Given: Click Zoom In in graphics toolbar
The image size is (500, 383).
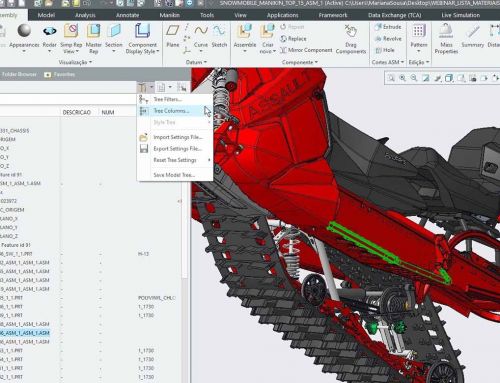Looking at the screenshot, I should coord(403,78).
